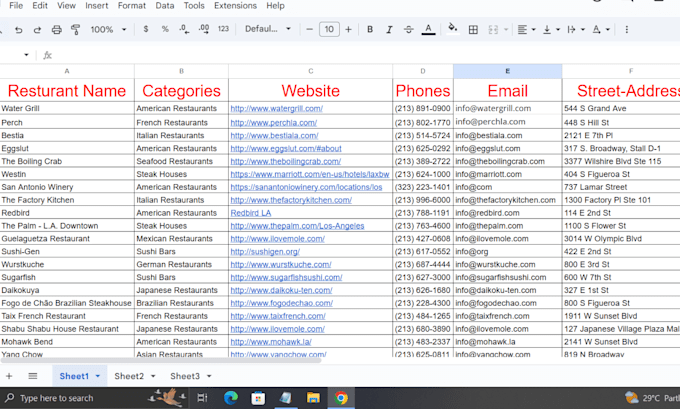The height and width of the screenshot is (409, 680).
Task: Format as currency with dollar icon
Action: [146, 29]
